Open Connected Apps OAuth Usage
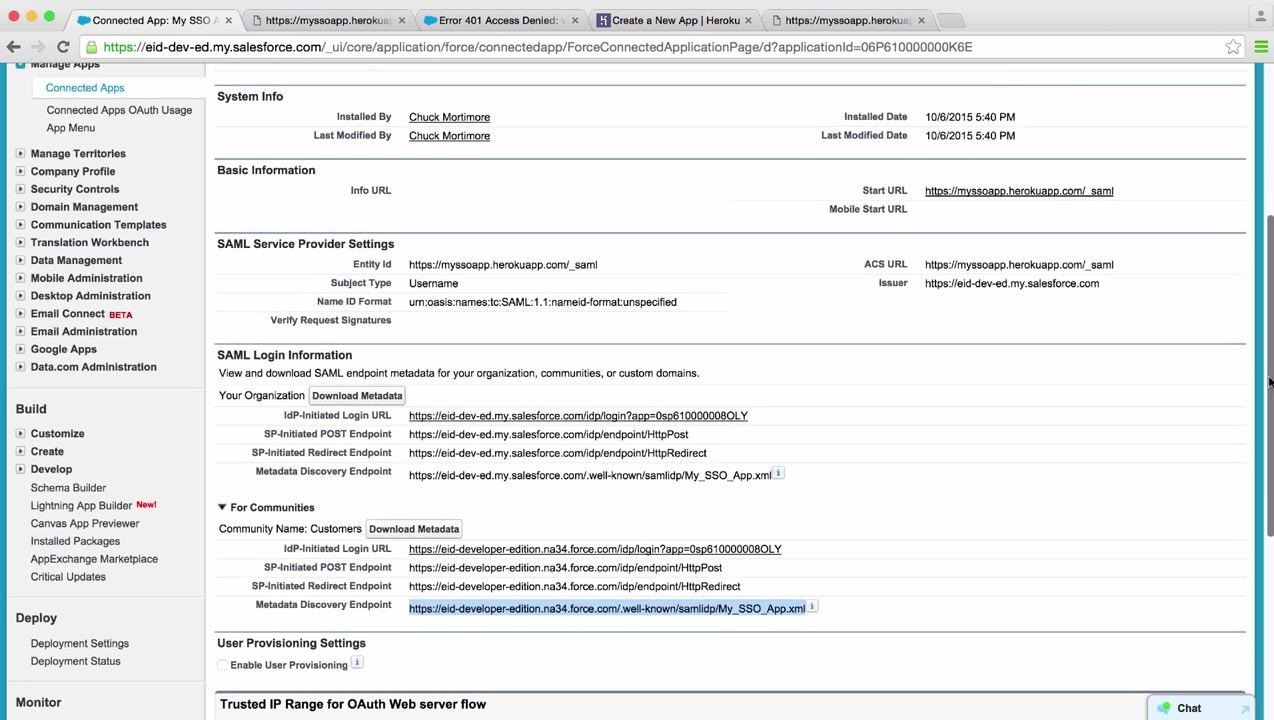This screenshot has height=720, width=1274. pos(119,110)
